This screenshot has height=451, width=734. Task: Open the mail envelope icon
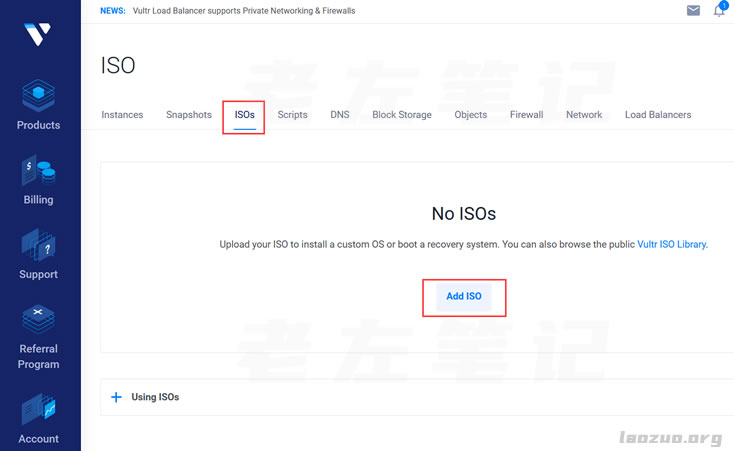tap(693, 10)
